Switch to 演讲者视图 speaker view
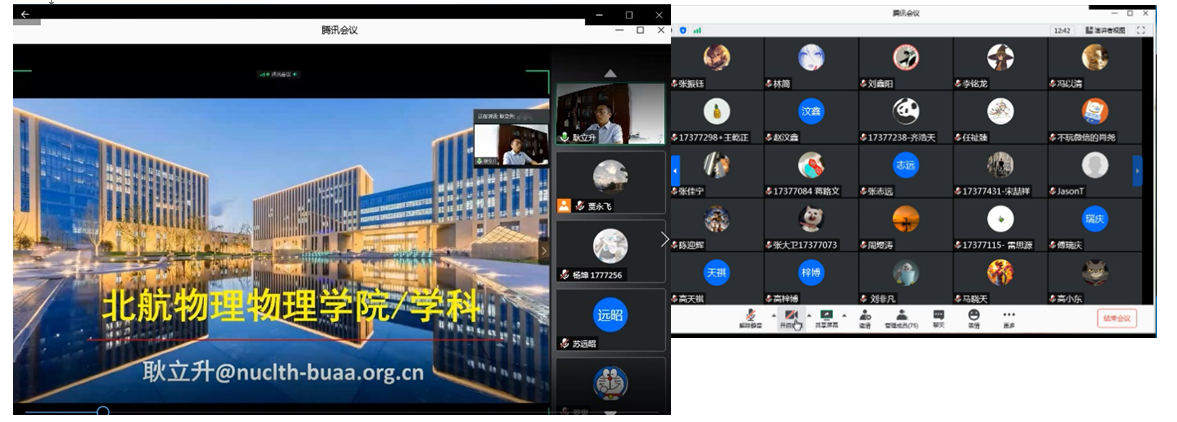 point(1104,30)
